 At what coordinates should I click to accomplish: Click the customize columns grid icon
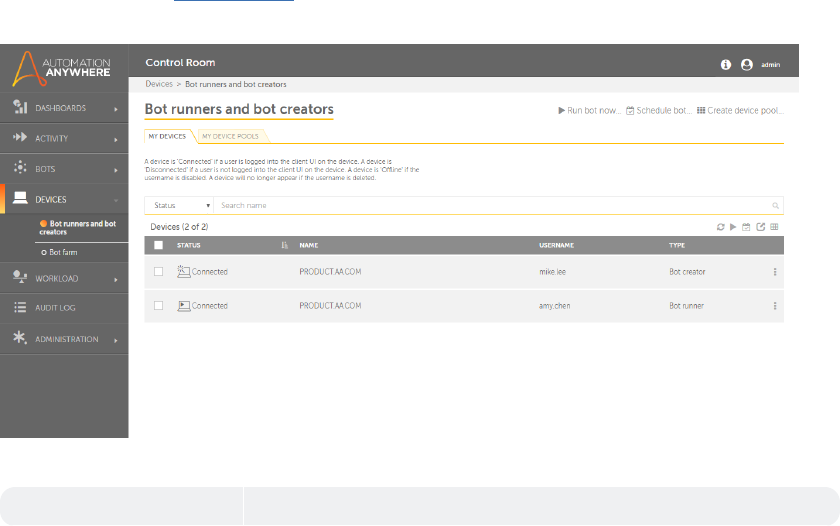774,227
